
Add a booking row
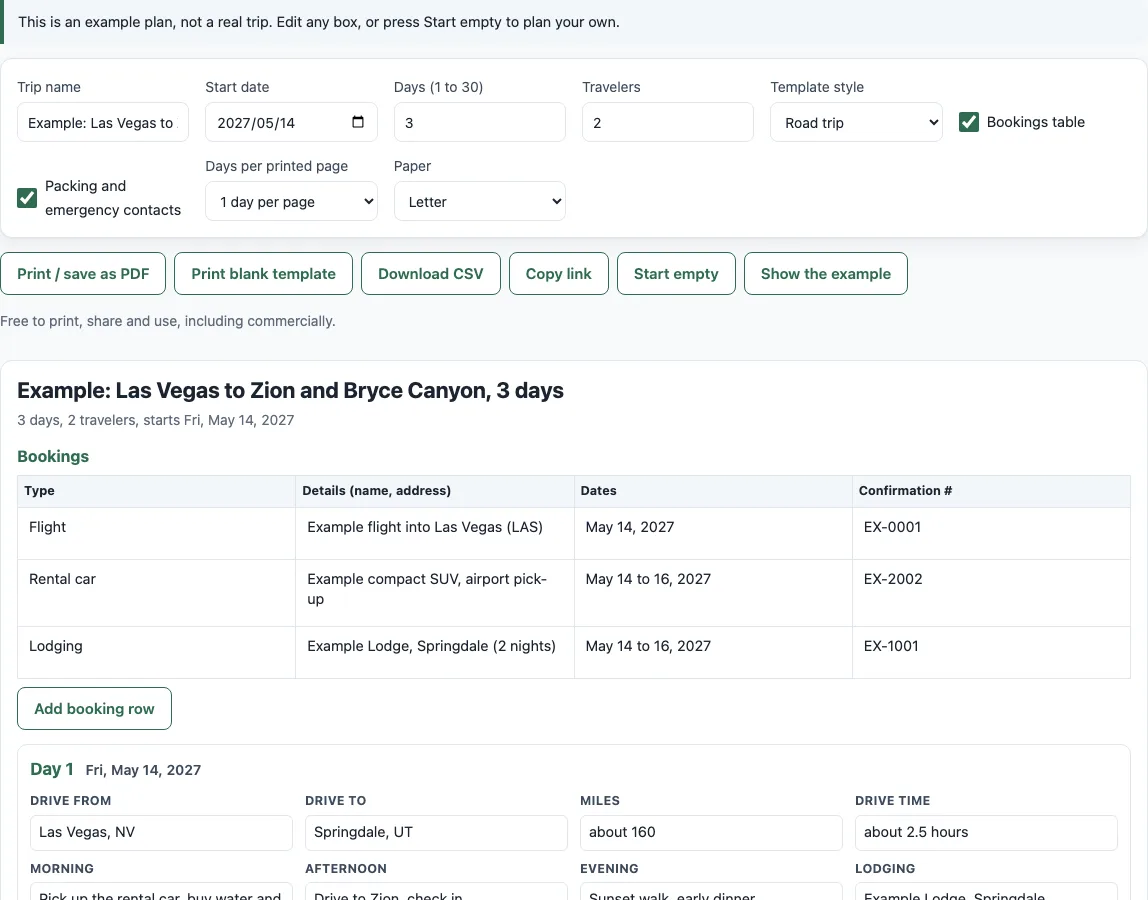click(94, 708)
